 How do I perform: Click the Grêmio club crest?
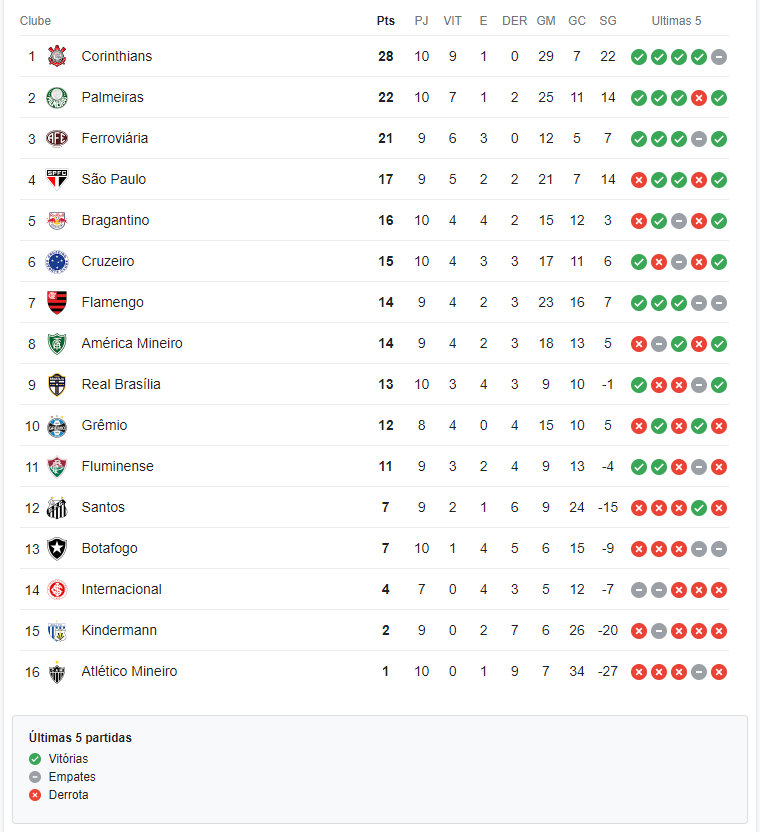[57, 426]
